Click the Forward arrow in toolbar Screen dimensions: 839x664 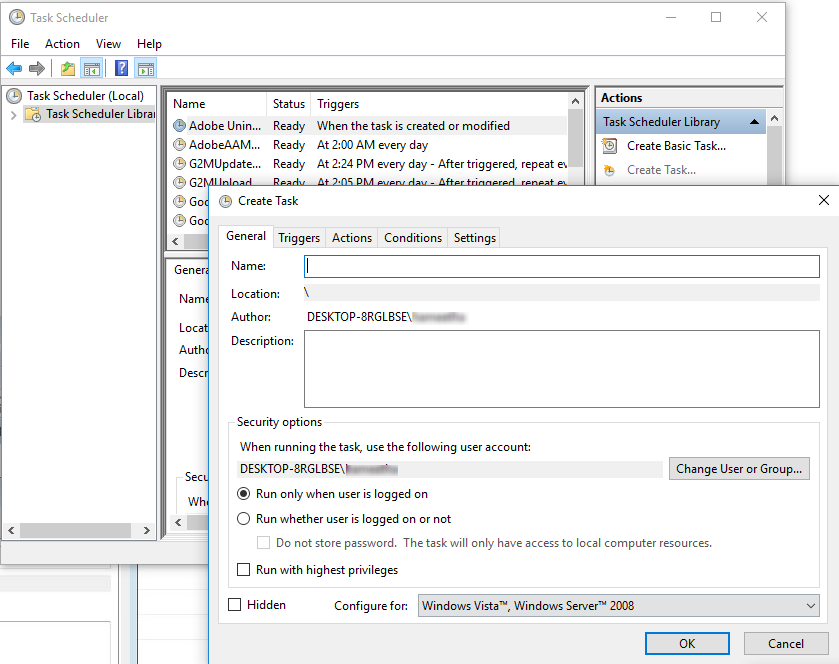coord(37,69)
